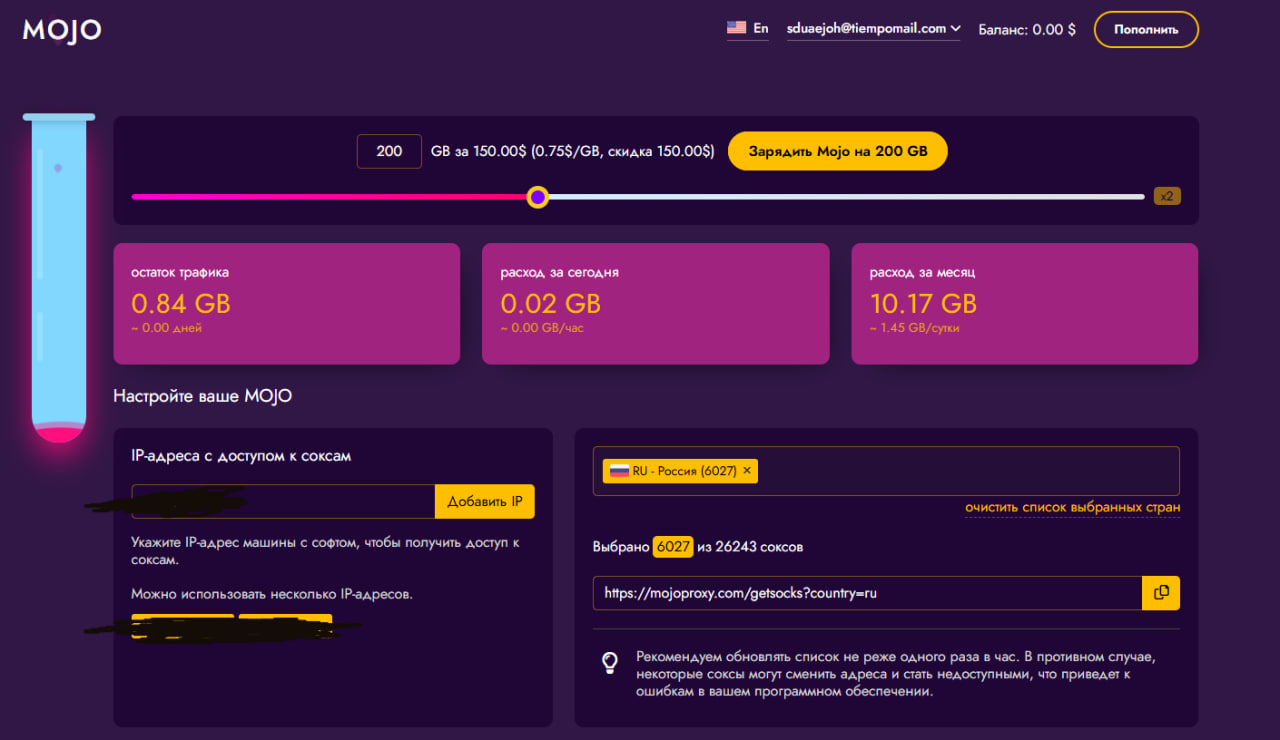Copy the getsocks URL with copy icon
The image size is (1280, 740).
click(1161, 593)
